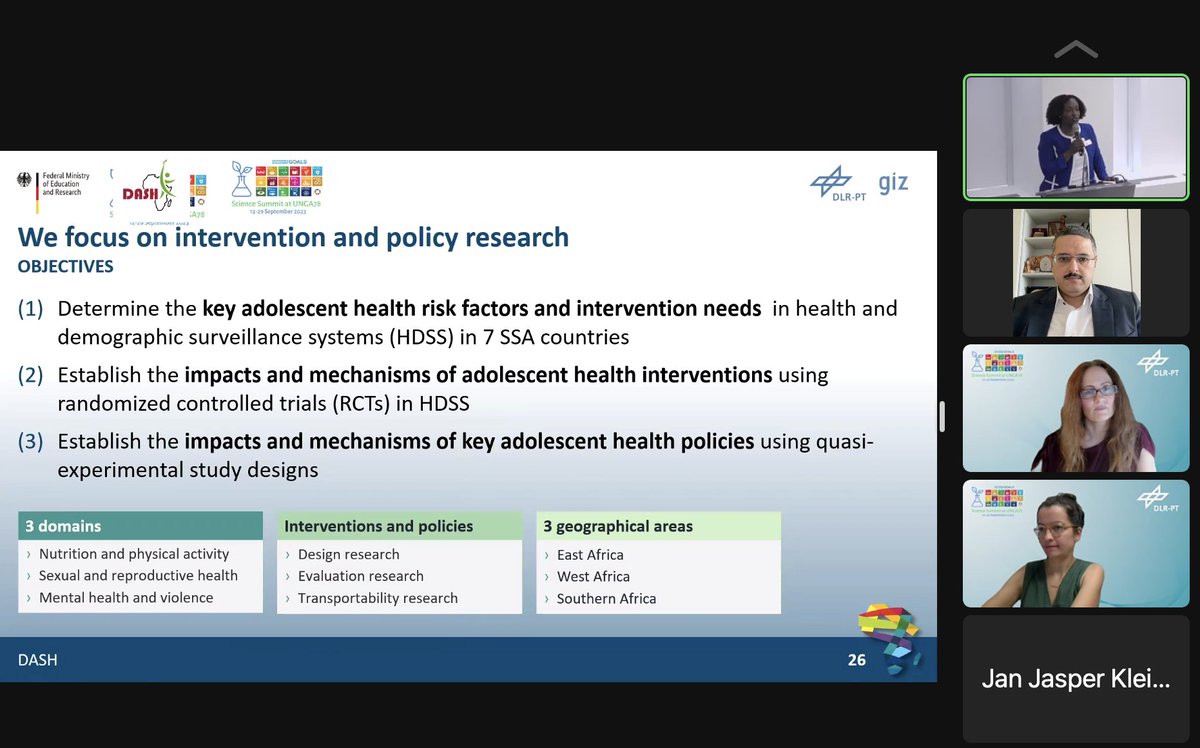Click the 'DASH' footer label
Viewport: 1200px width, 748px height.
(37, 660)
